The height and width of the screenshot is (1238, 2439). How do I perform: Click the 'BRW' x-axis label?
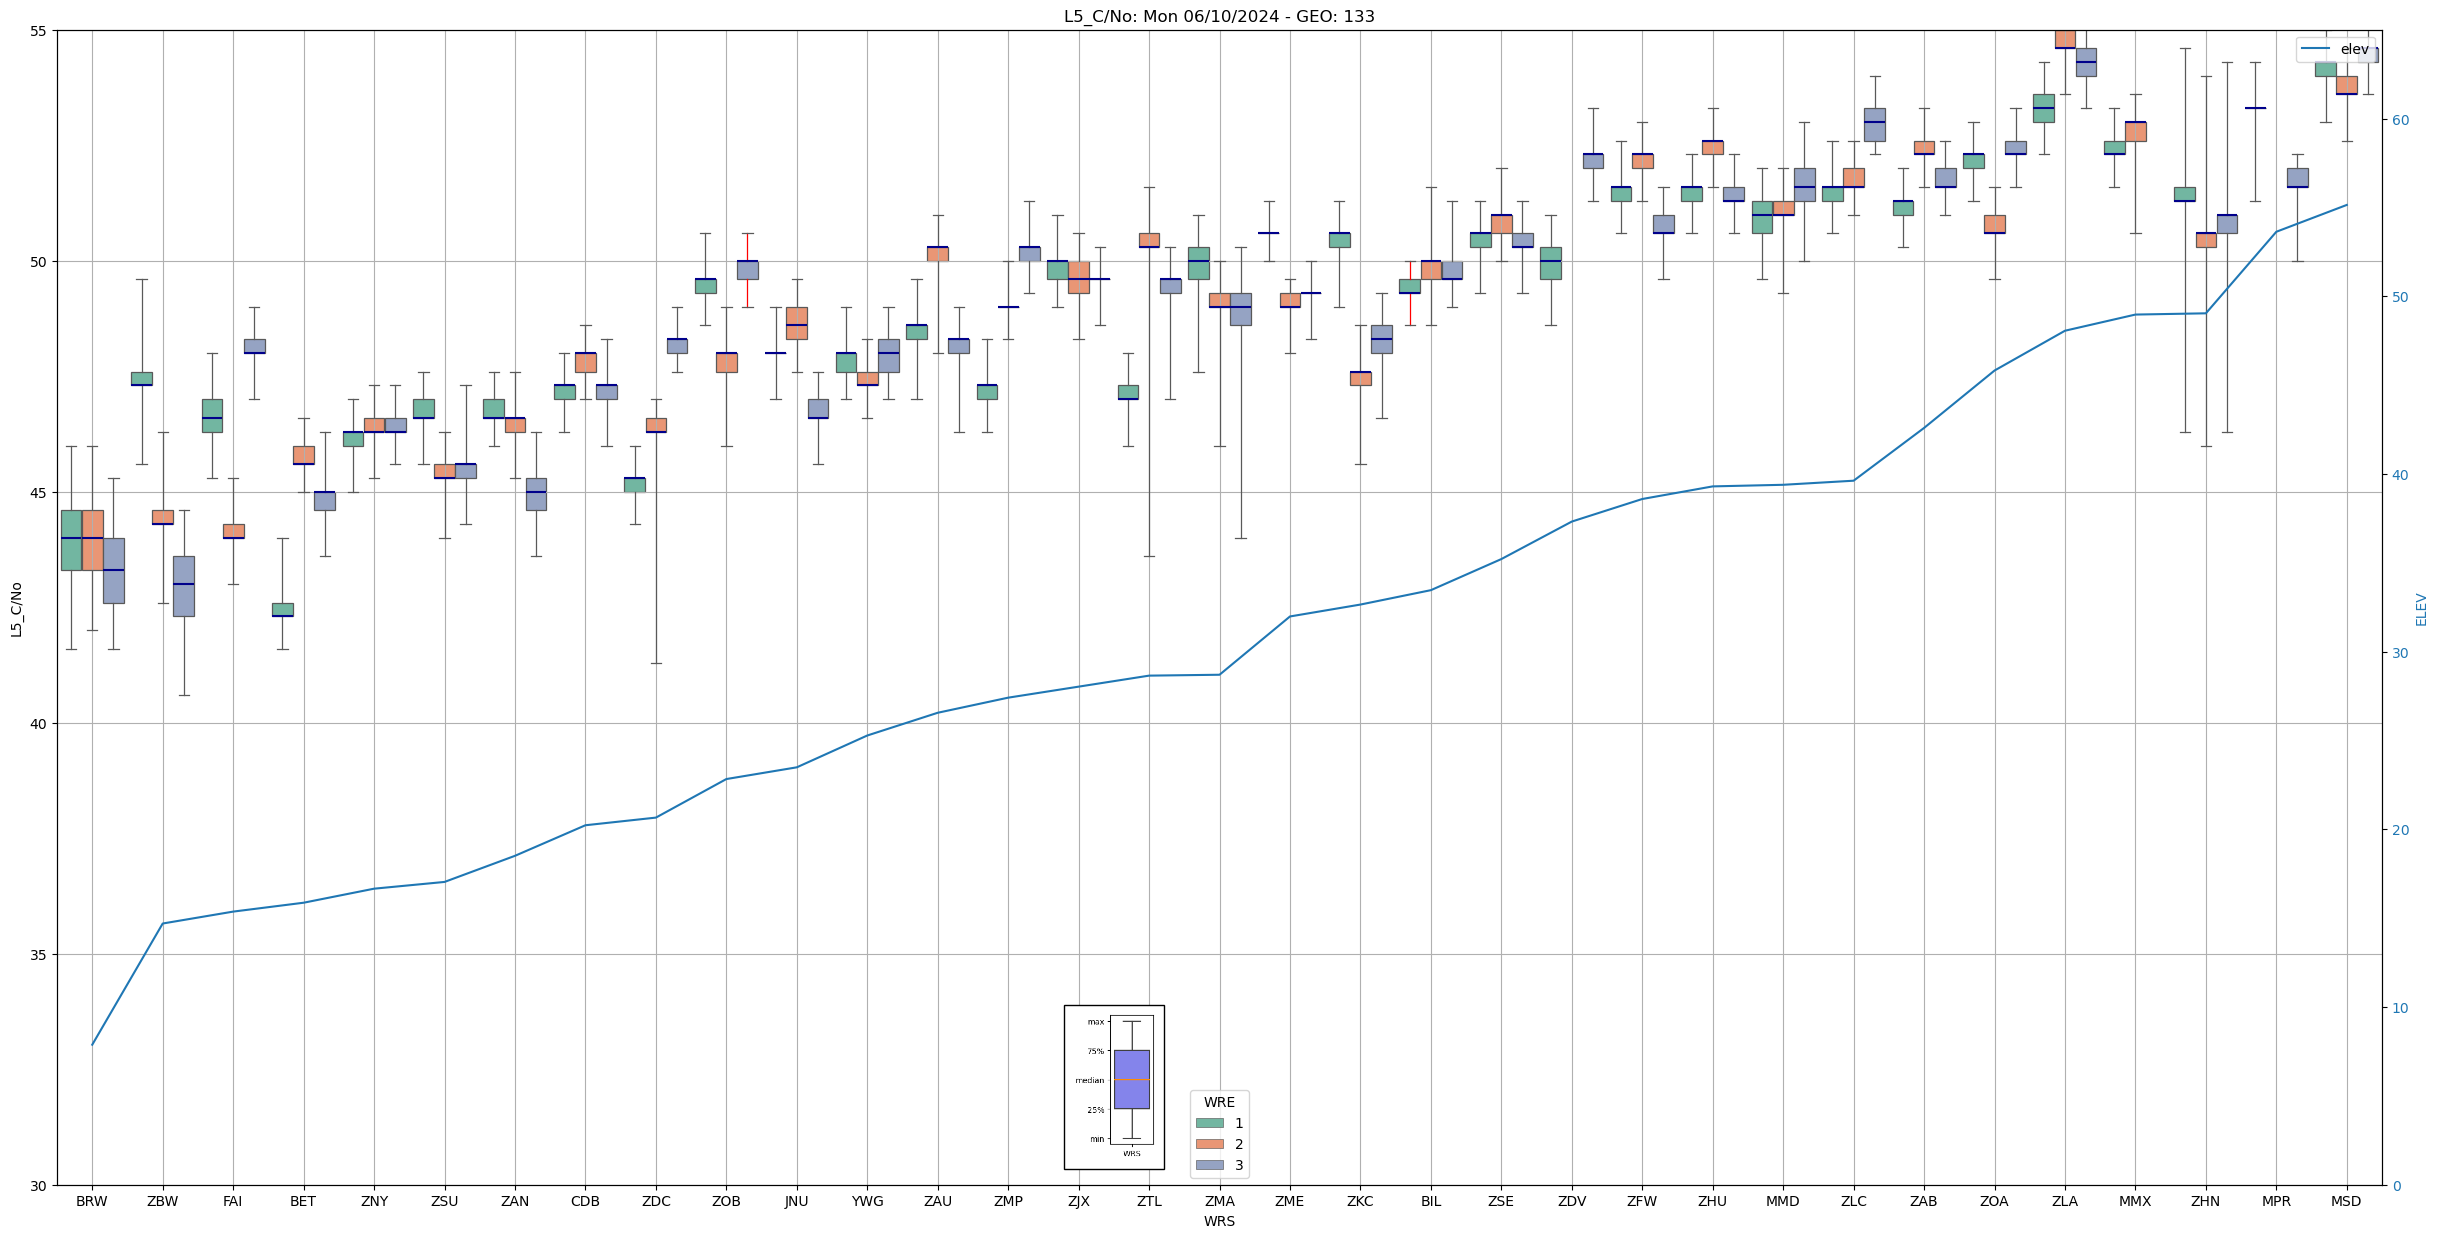[x=92, y=1201]
